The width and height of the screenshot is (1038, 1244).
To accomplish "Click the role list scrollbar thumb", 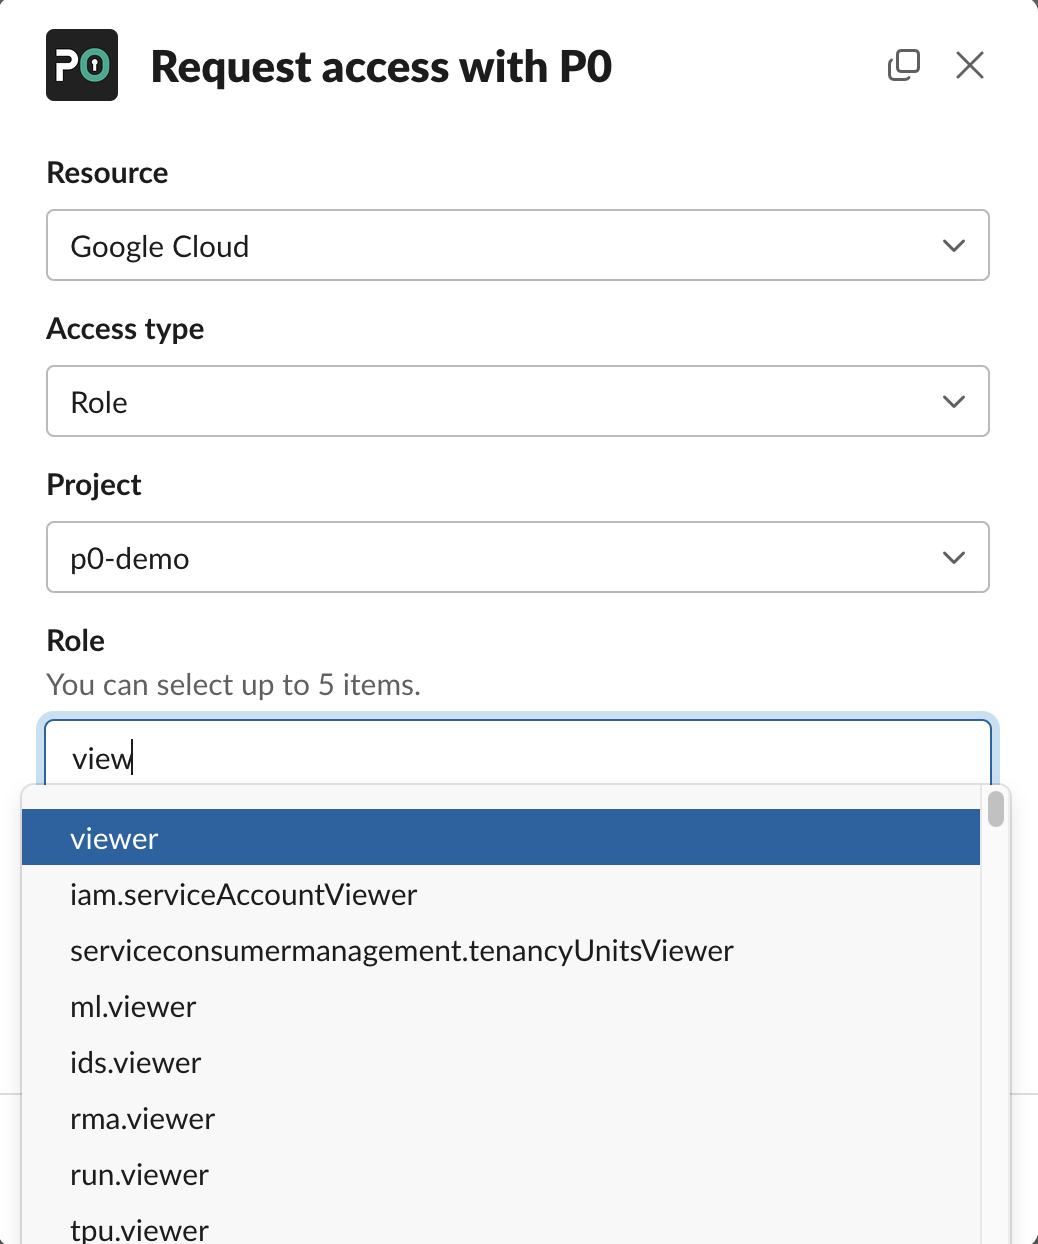I will (995, 809).
